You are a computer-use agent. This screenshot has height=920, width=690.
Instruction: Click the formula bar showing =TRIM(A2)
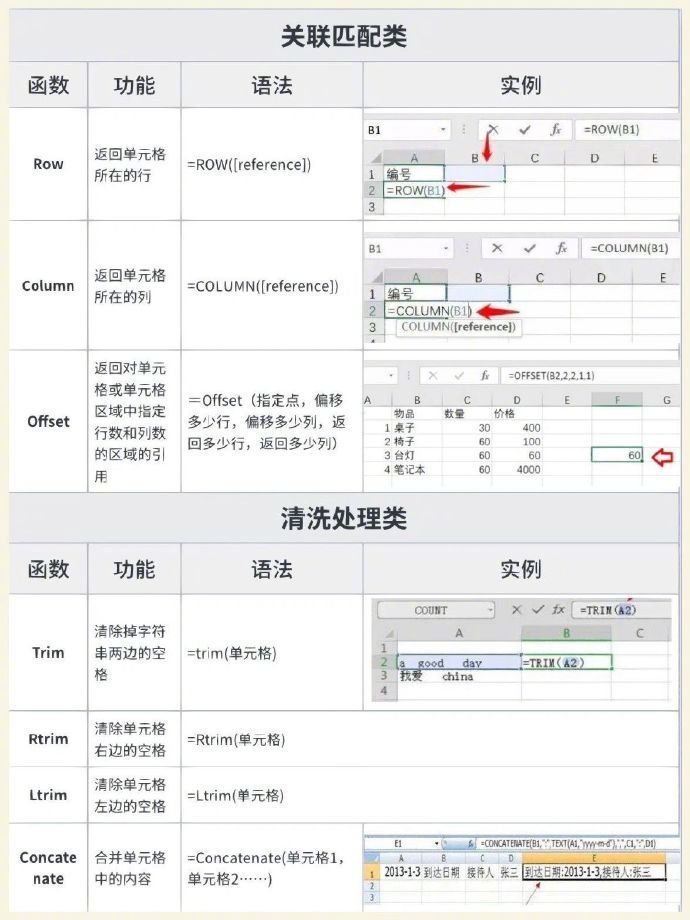coord(621,610)
